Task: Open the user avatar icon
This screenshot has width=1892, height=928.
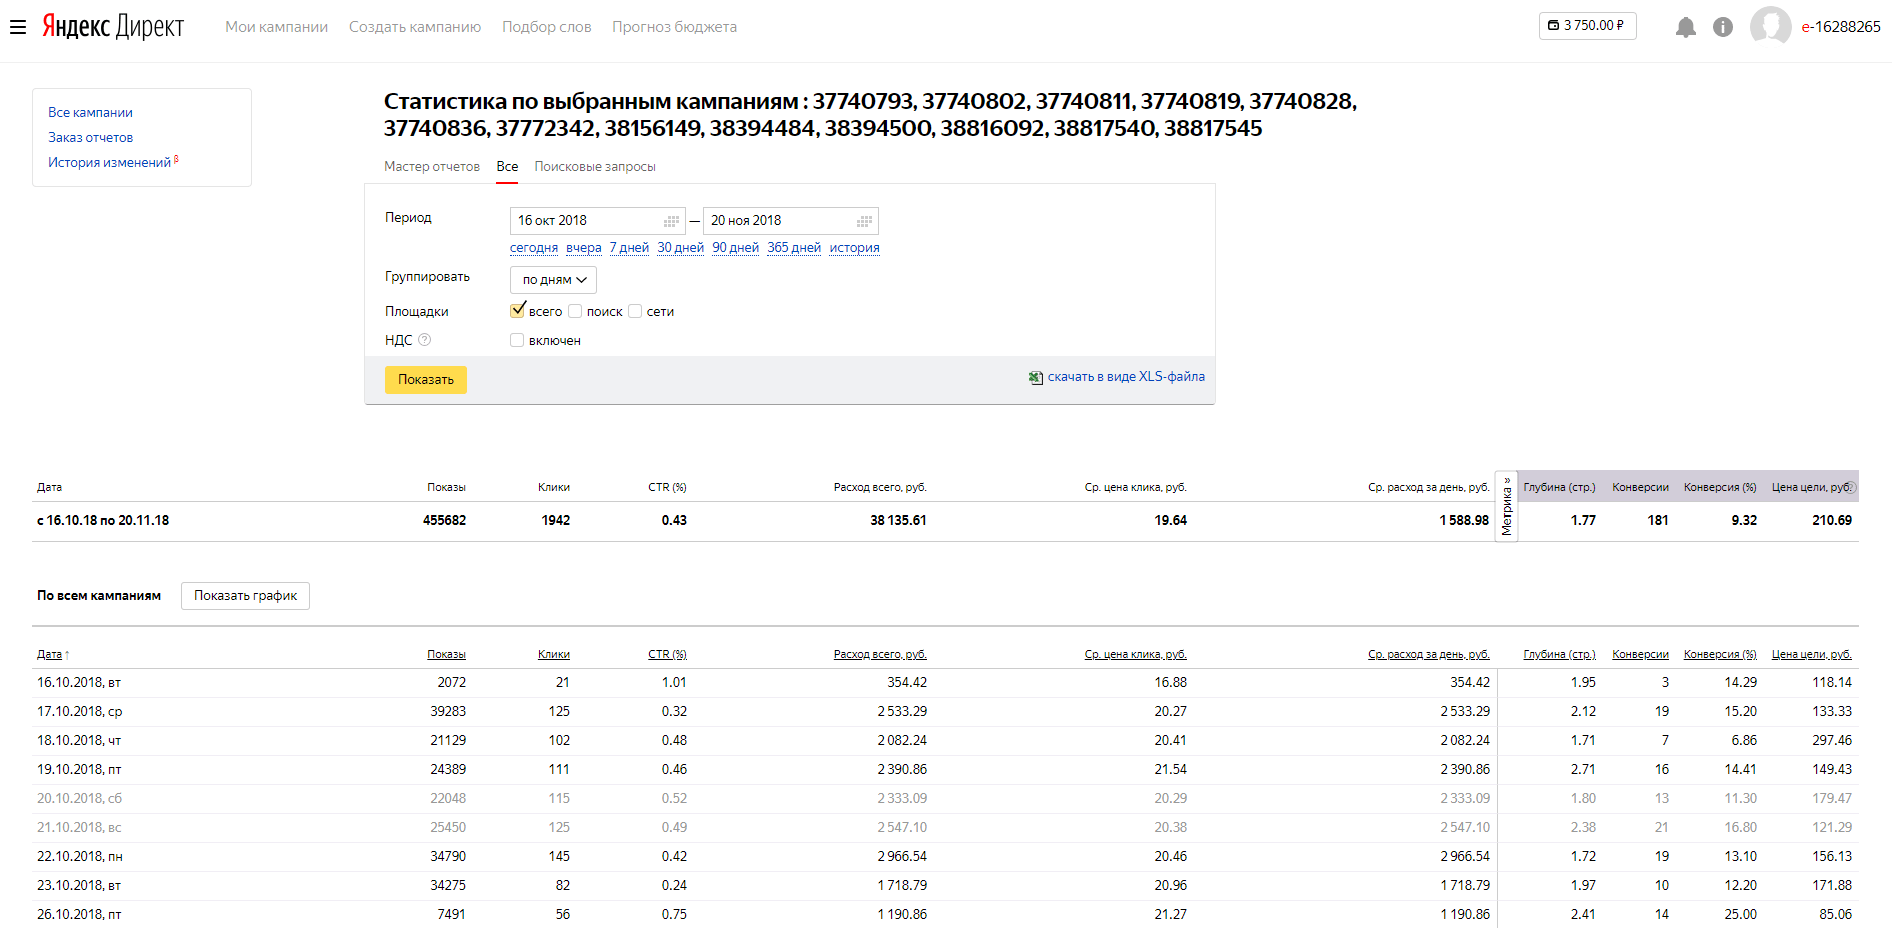Action: [x=1771, y=26]
